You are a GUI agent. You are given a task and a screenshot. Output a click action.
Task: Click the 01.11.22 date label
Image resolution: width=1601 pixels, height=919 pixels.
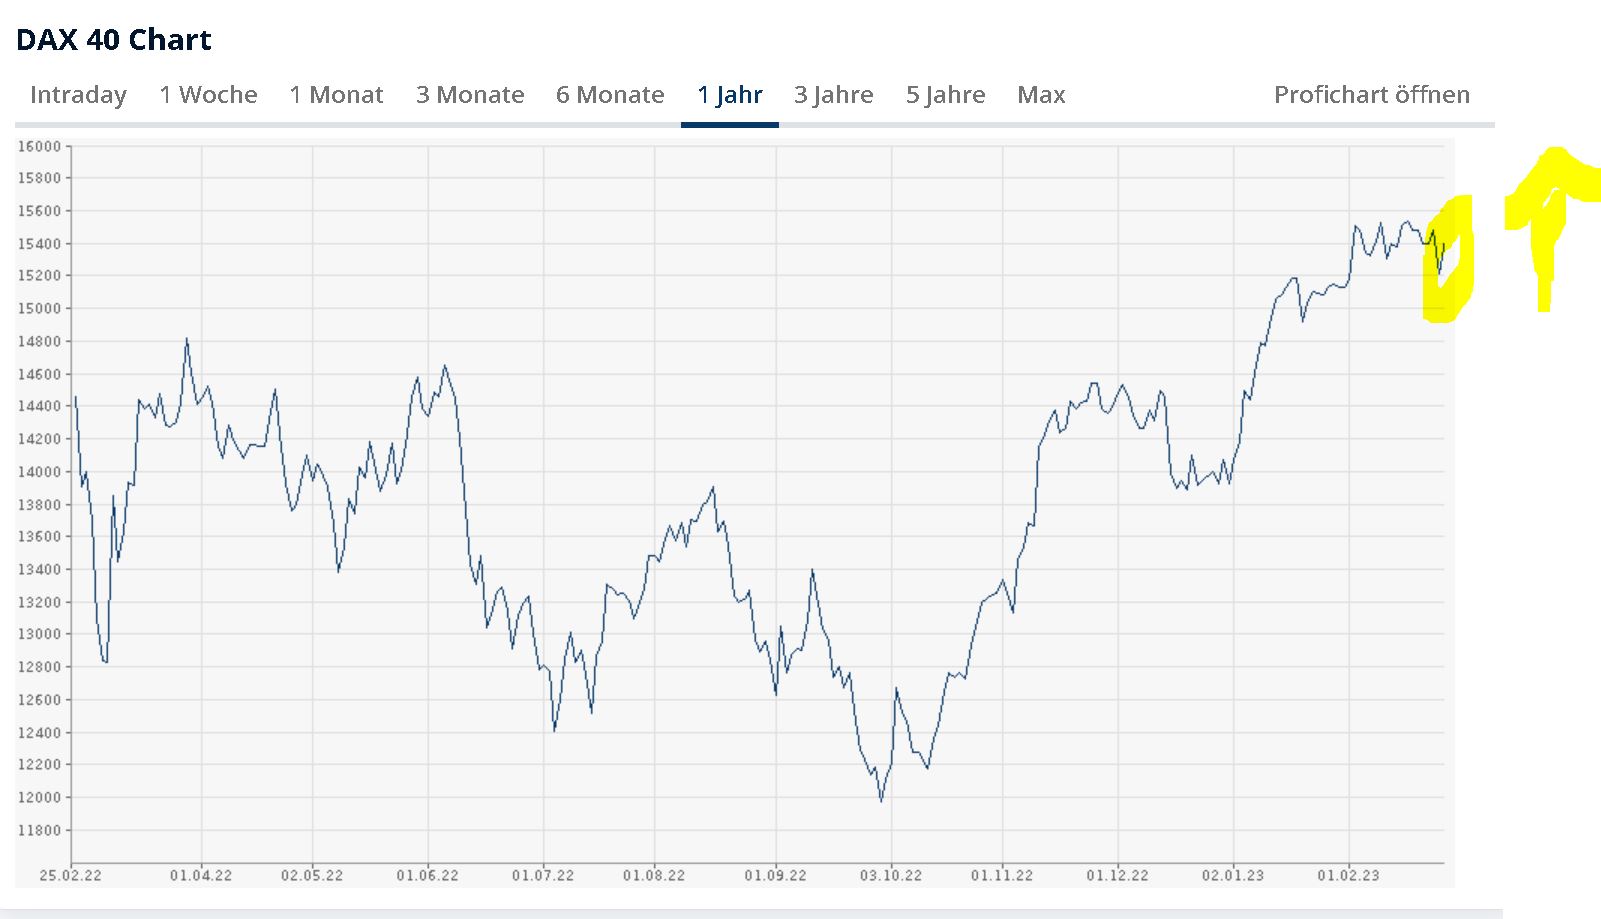[x=1002, y=875]
